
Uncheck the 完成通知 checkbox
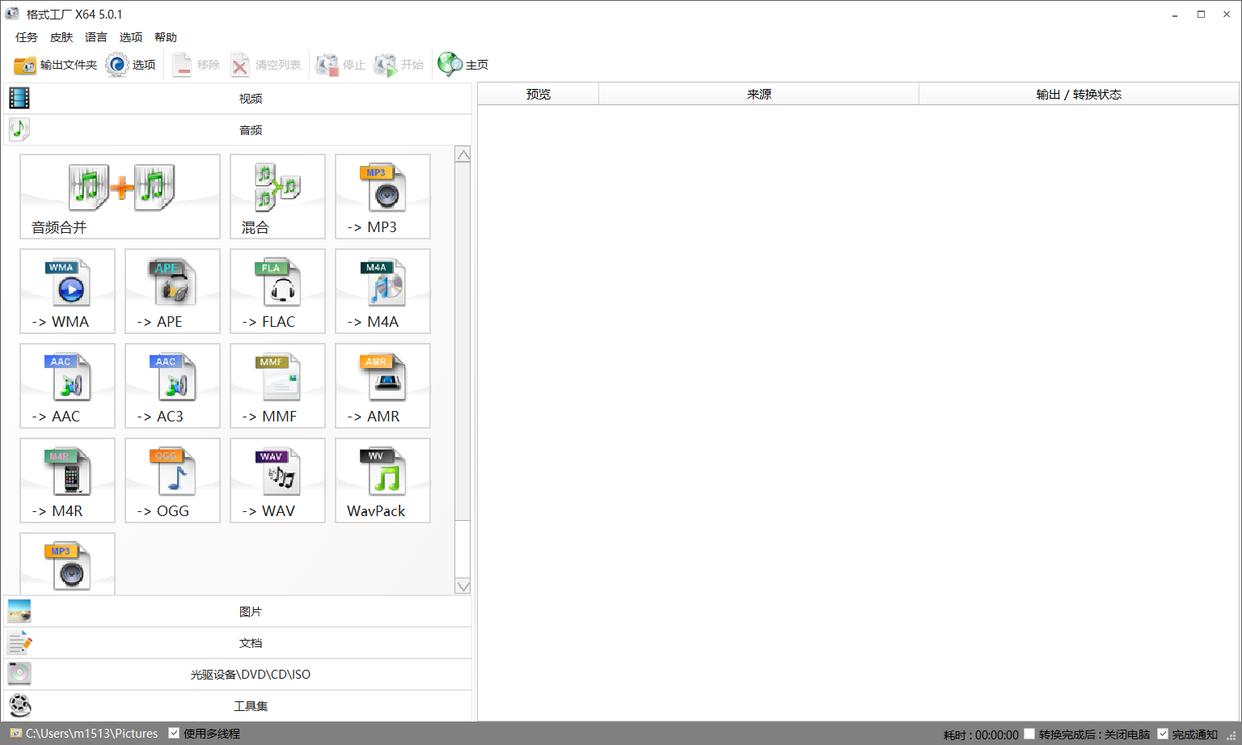[1162, 734]
